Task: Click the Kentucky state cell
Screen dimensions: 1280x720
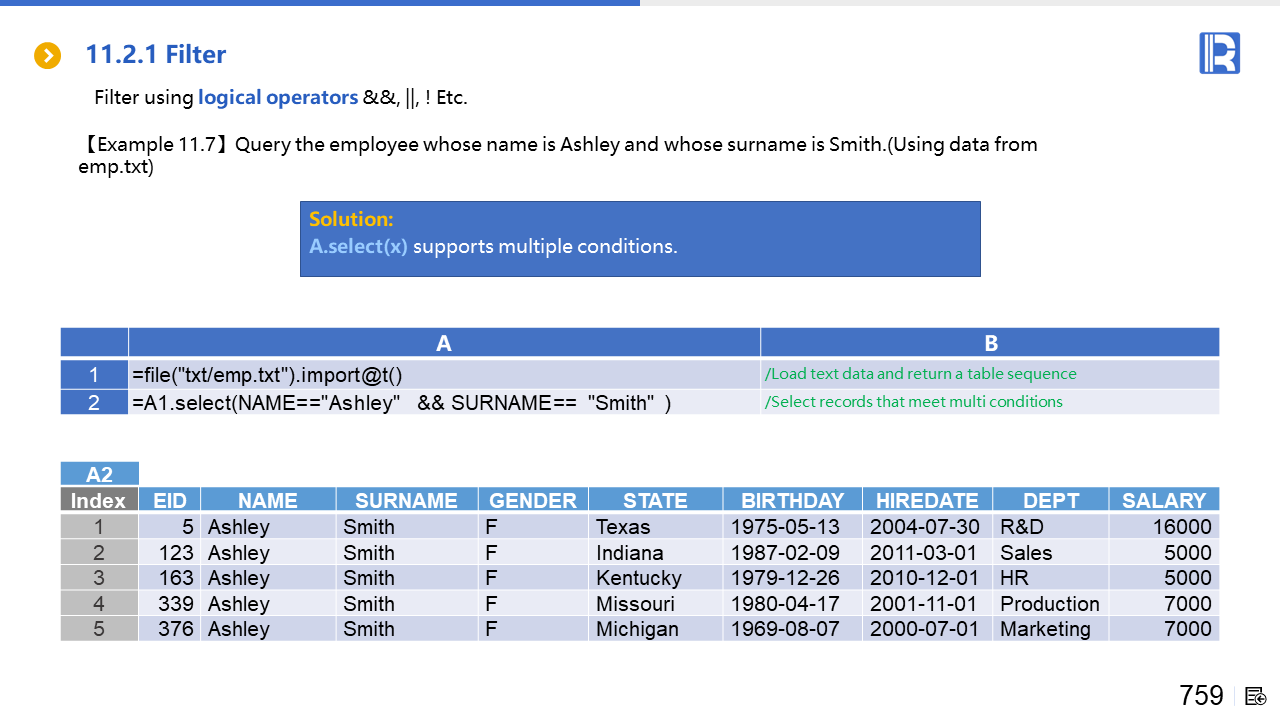Action: coord(639,578)
